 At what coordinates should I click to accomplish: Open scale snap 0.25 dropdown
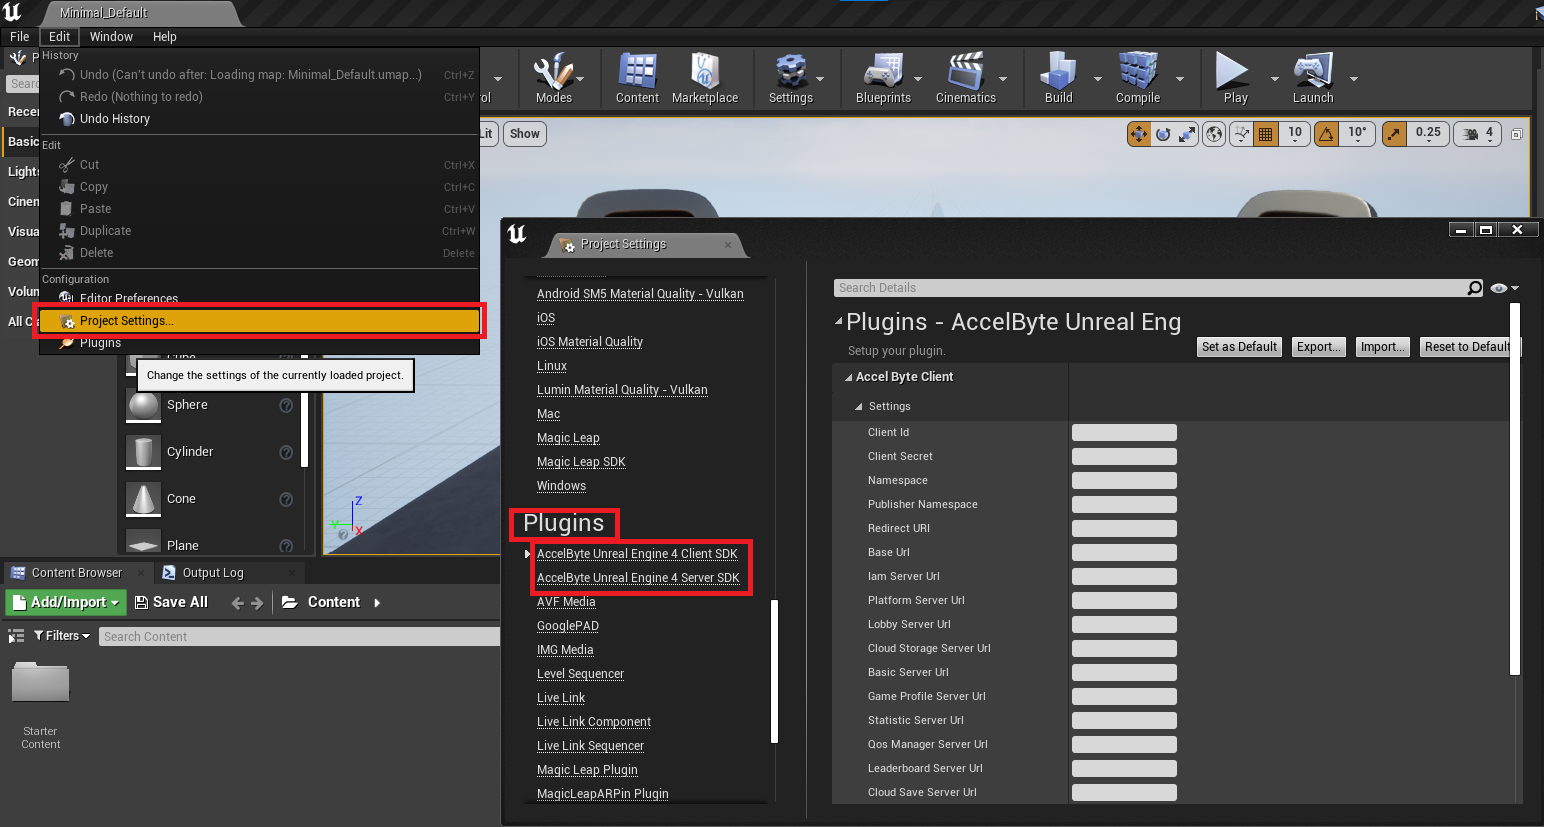click(1428, 134)
